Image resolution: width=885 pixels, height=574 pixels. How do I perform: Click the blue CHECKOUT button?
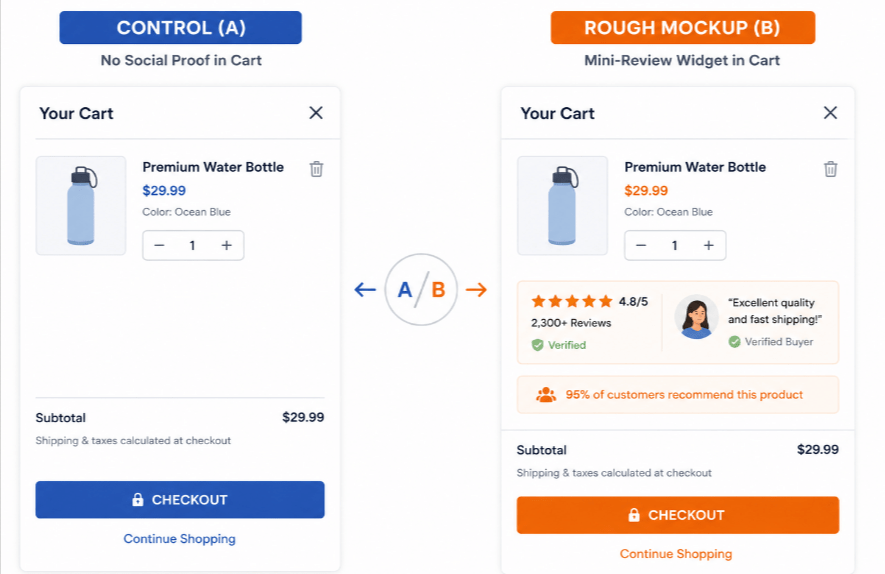coord(180,499)
